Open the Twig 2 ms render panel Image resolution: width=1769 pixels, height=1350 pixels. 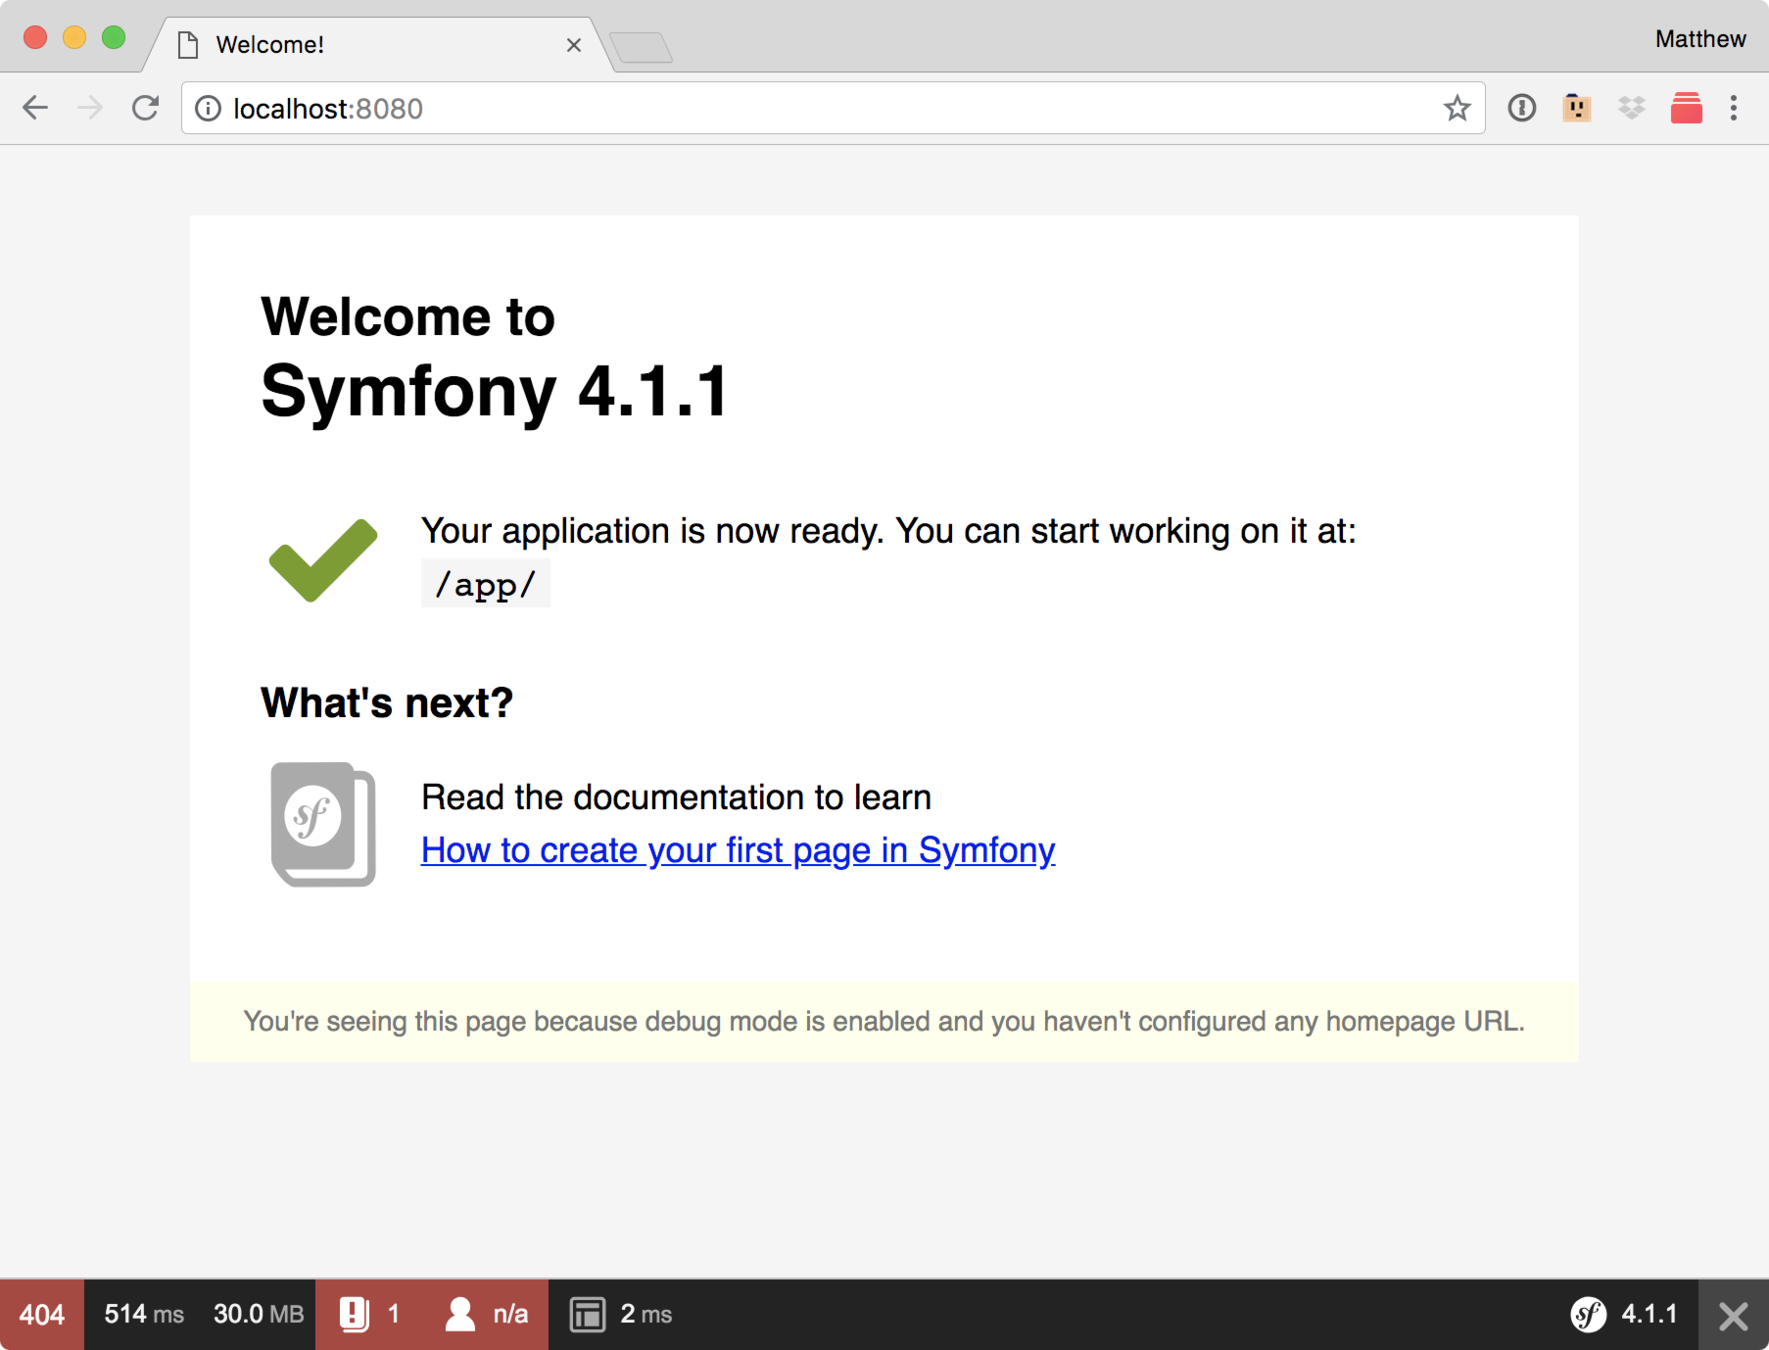point(620,1314)
